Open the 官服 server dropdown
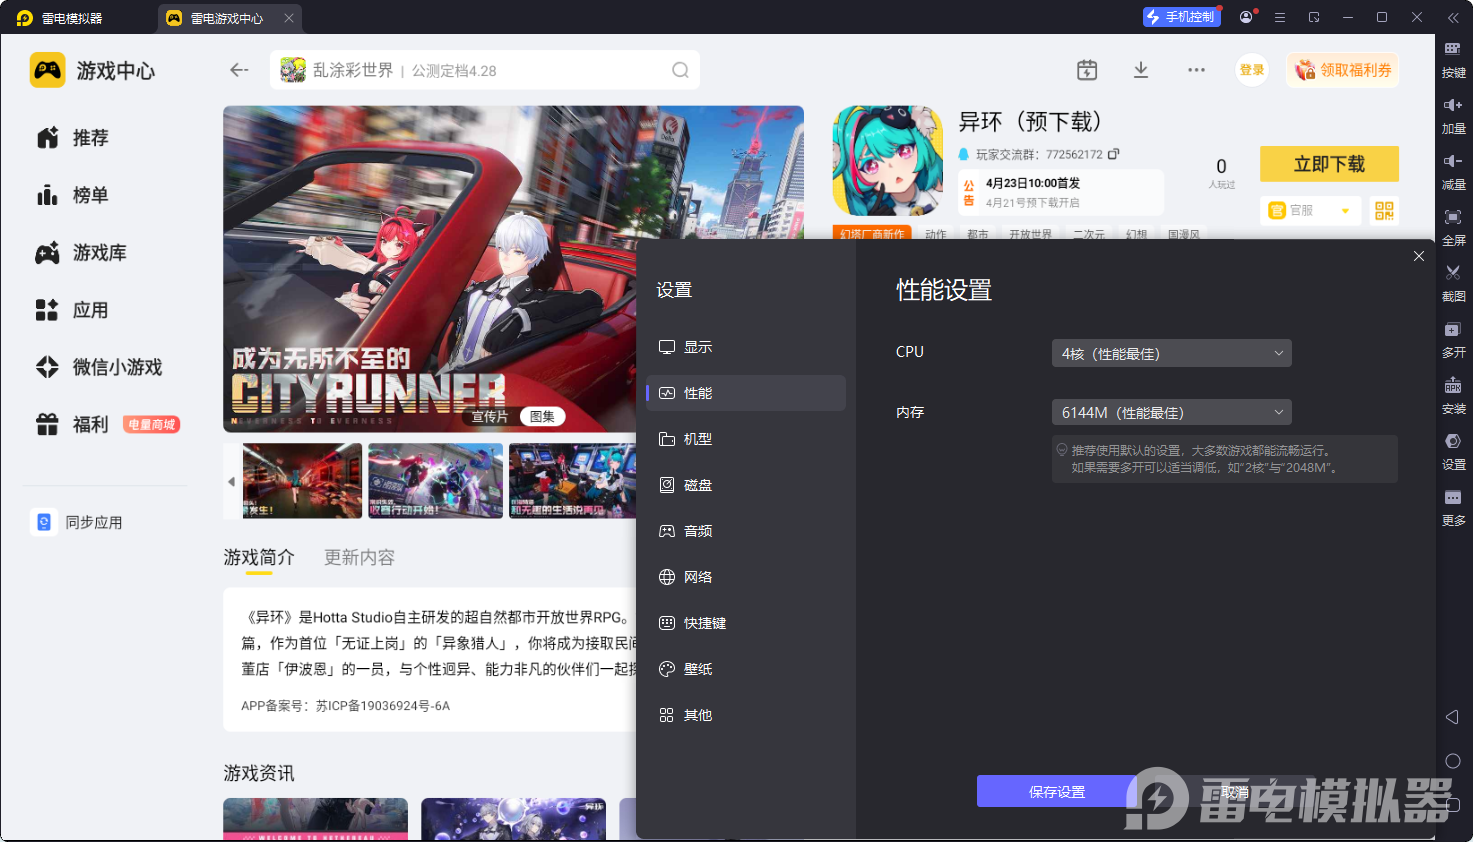Screen dimensions: 1473x842 click(1310, 210)
